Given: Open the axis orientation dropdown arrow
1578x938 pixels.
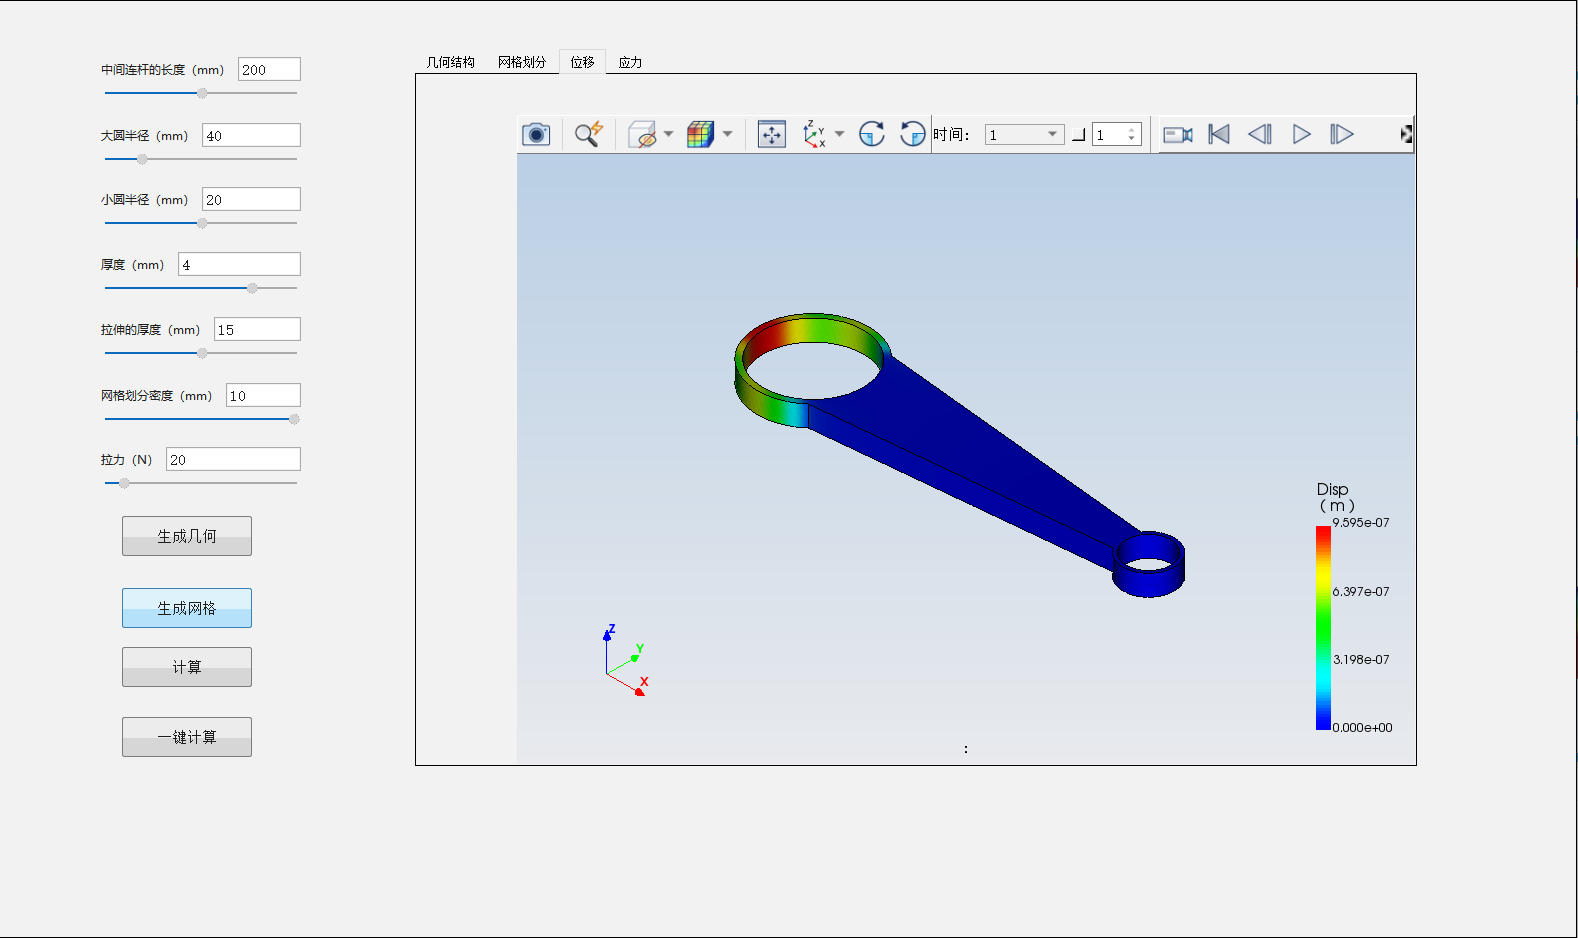Looking at the screenshot, I should [839, 134].
